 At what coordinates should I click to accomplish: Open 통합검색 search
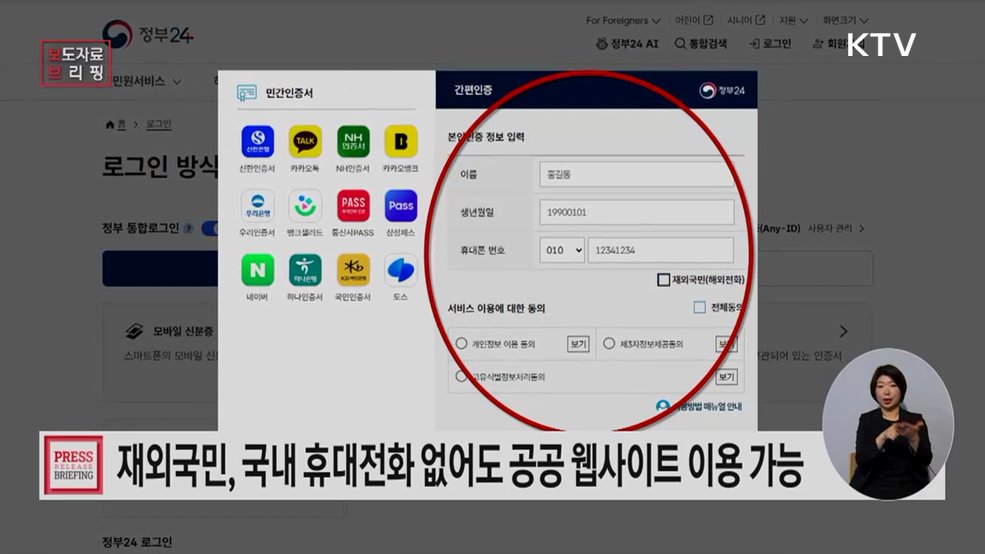click(700, 43)
